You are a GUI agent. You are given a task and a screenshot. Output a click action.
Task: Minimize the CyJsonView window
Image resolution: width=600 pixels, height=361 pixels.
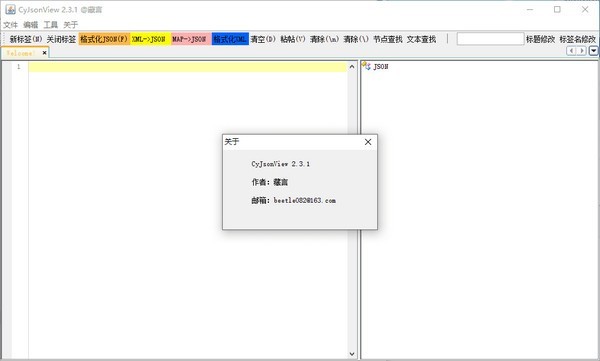pos(530,10)
